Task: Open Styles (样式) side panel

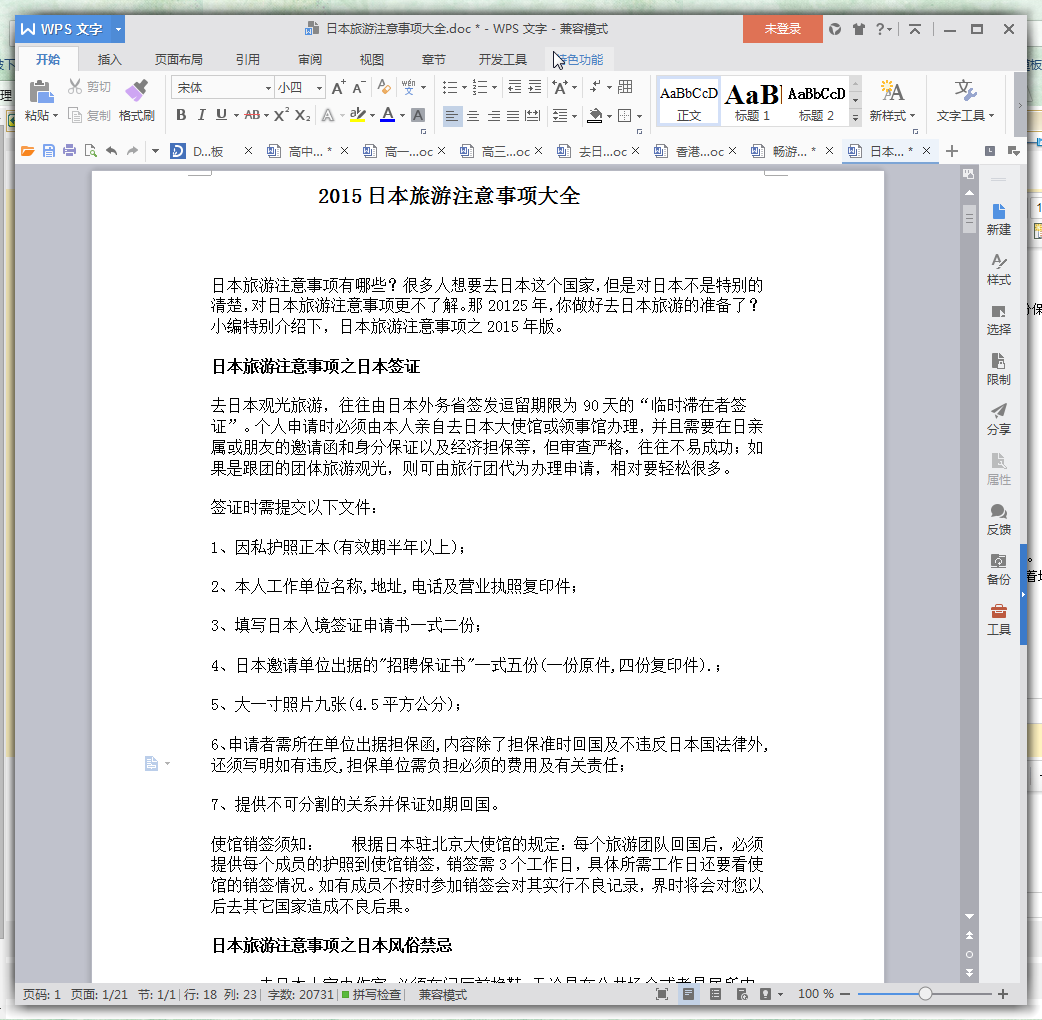Action: click(x=998, y=269)
